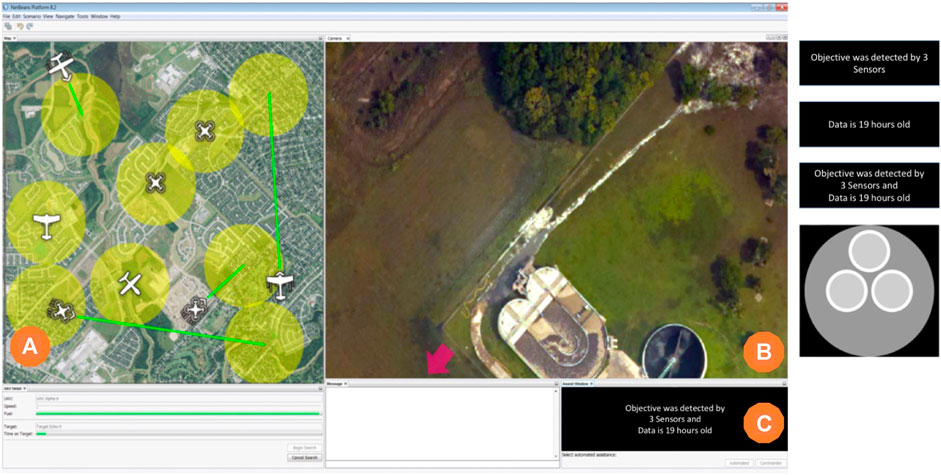Click yellow search circle ending the vertical path
Viewport: 941px width, 475px height.
tap(269, 94)
